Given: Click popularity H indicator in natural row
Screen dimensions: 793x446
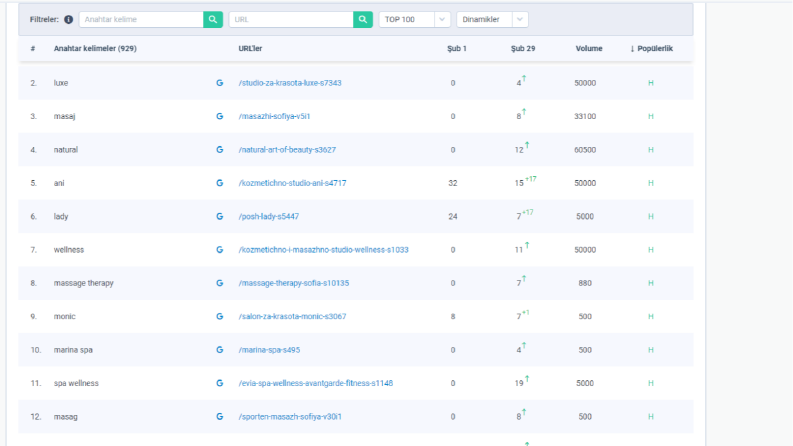Looking at the screenshot, I should point(651,150).
